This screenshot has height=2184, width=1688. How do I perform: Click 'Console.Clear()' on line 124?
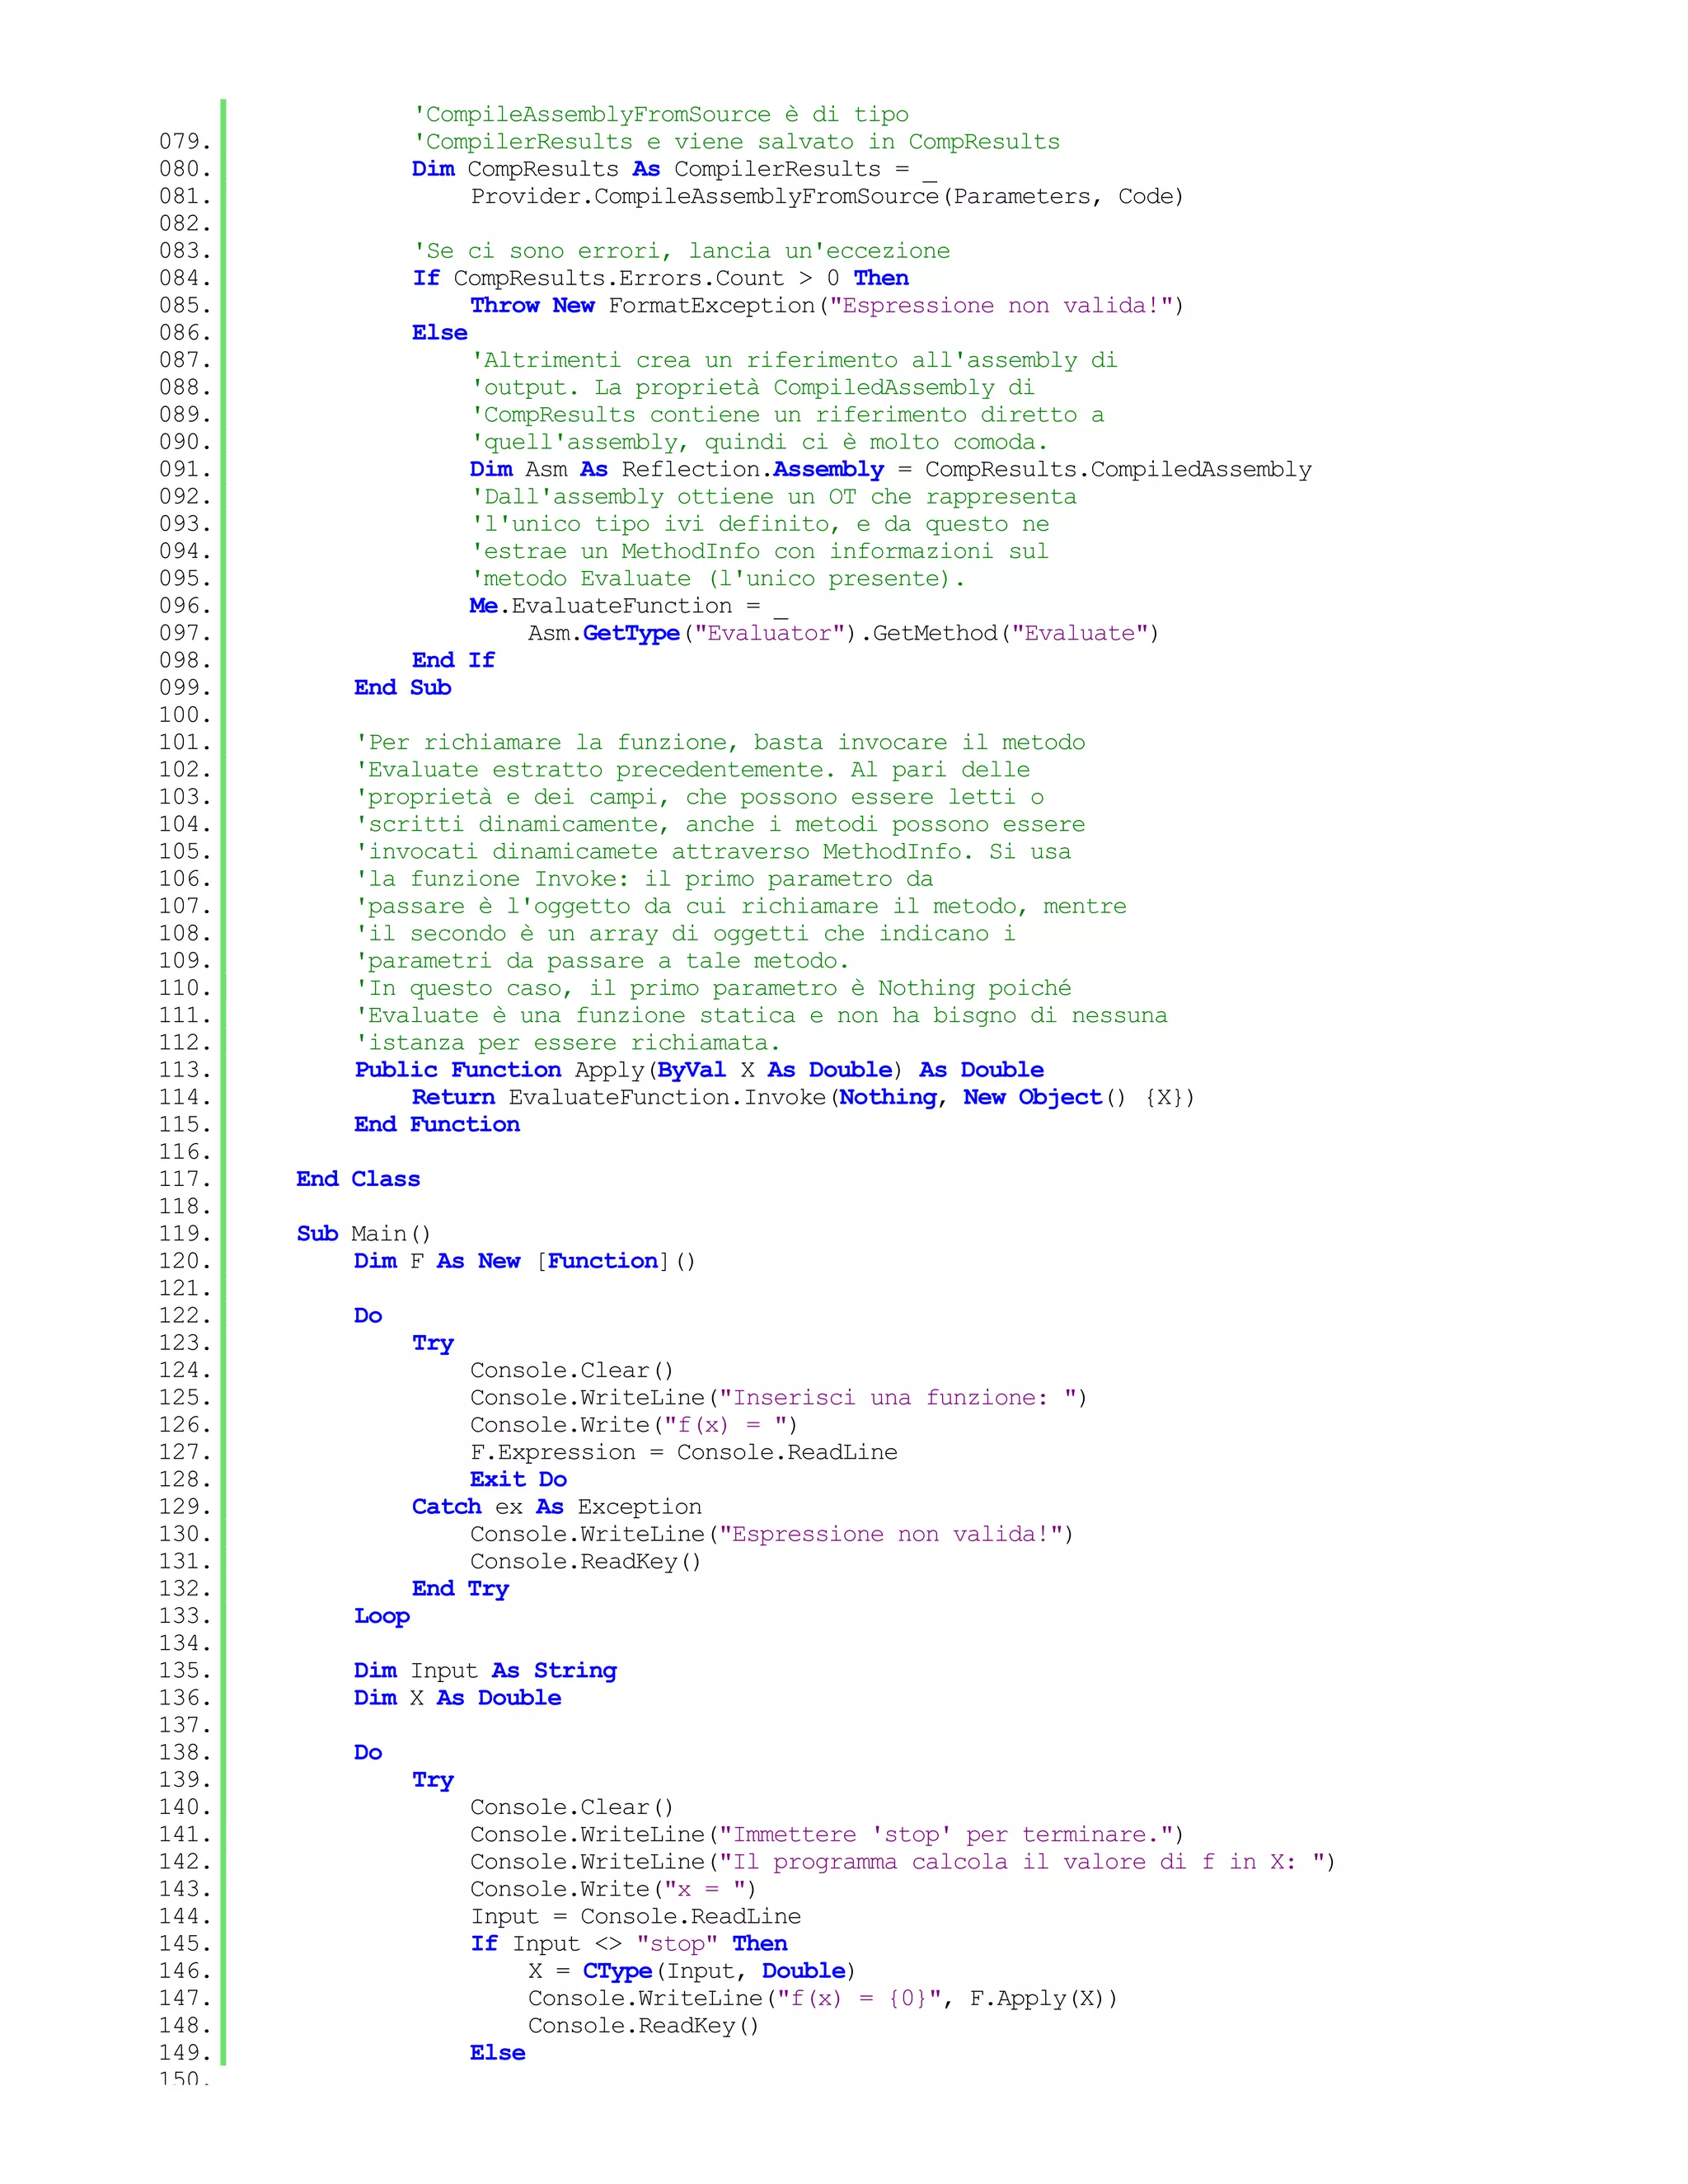(572, 1371)
